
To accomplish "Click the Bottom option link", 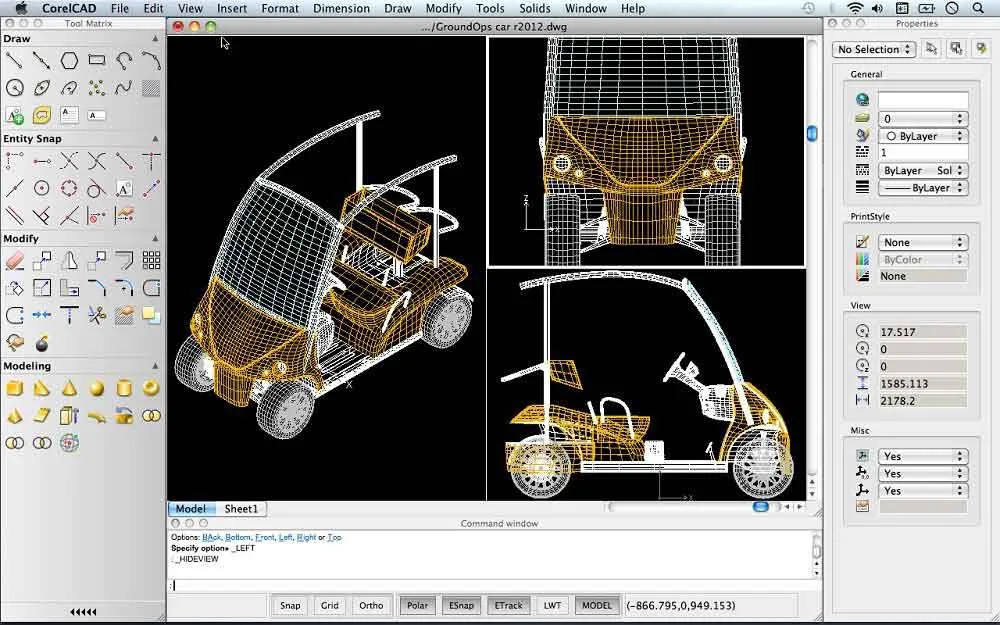I will click(x=238, y=537).
